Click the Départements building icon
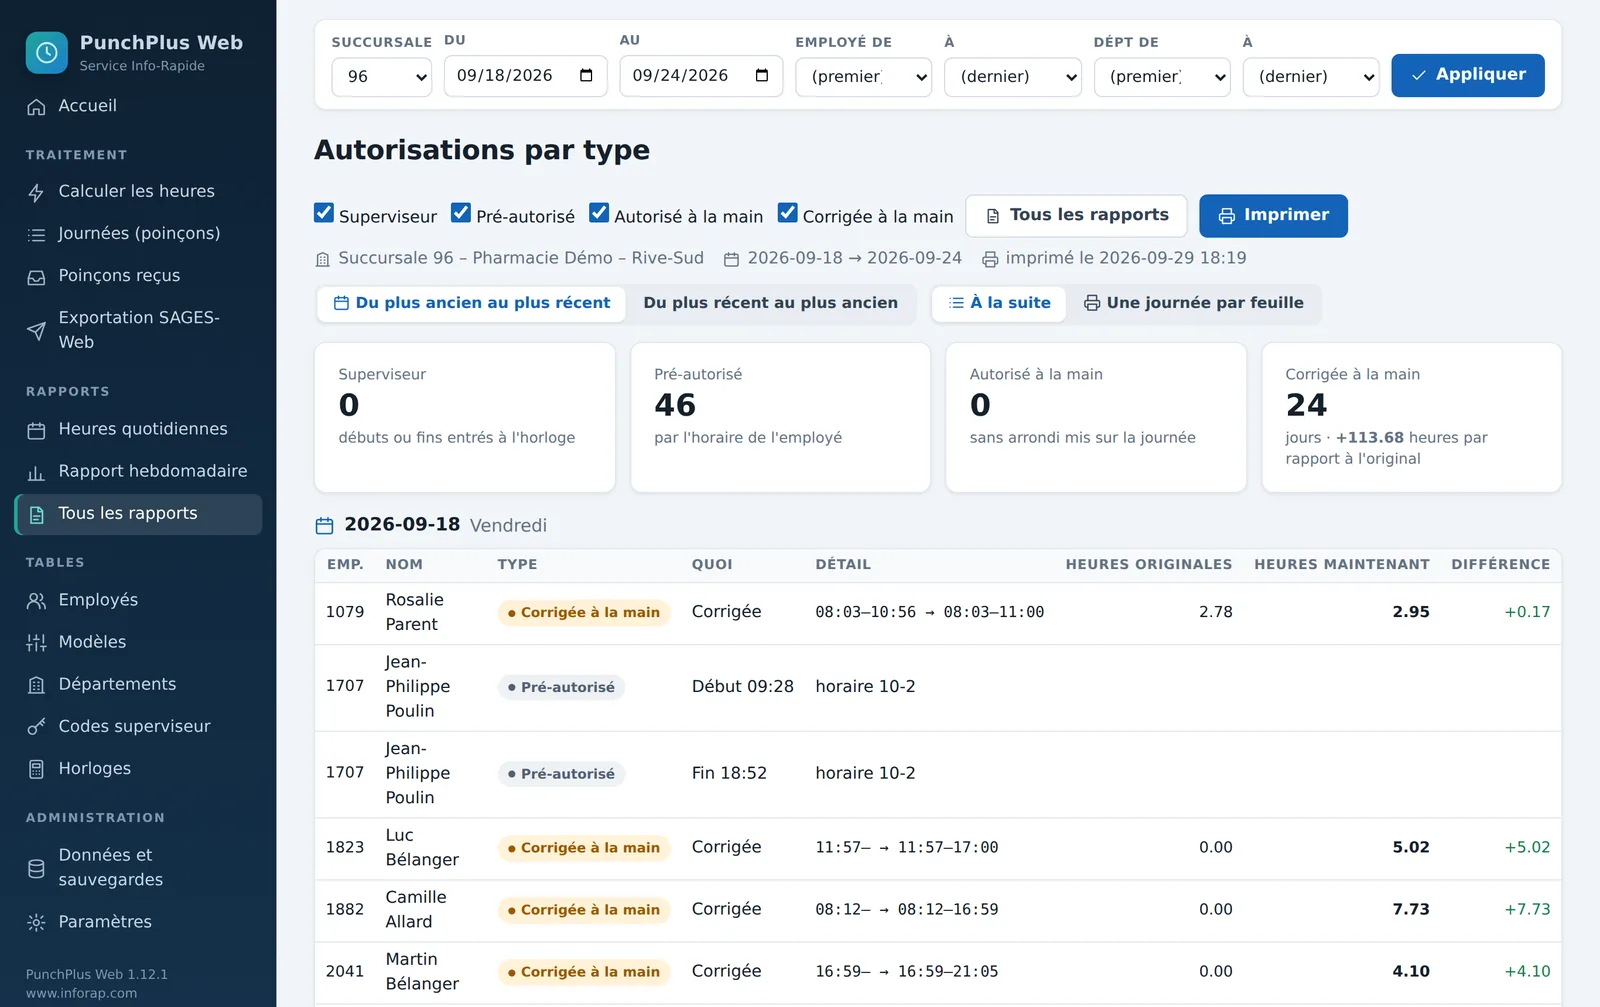 (x=36, y=685)
